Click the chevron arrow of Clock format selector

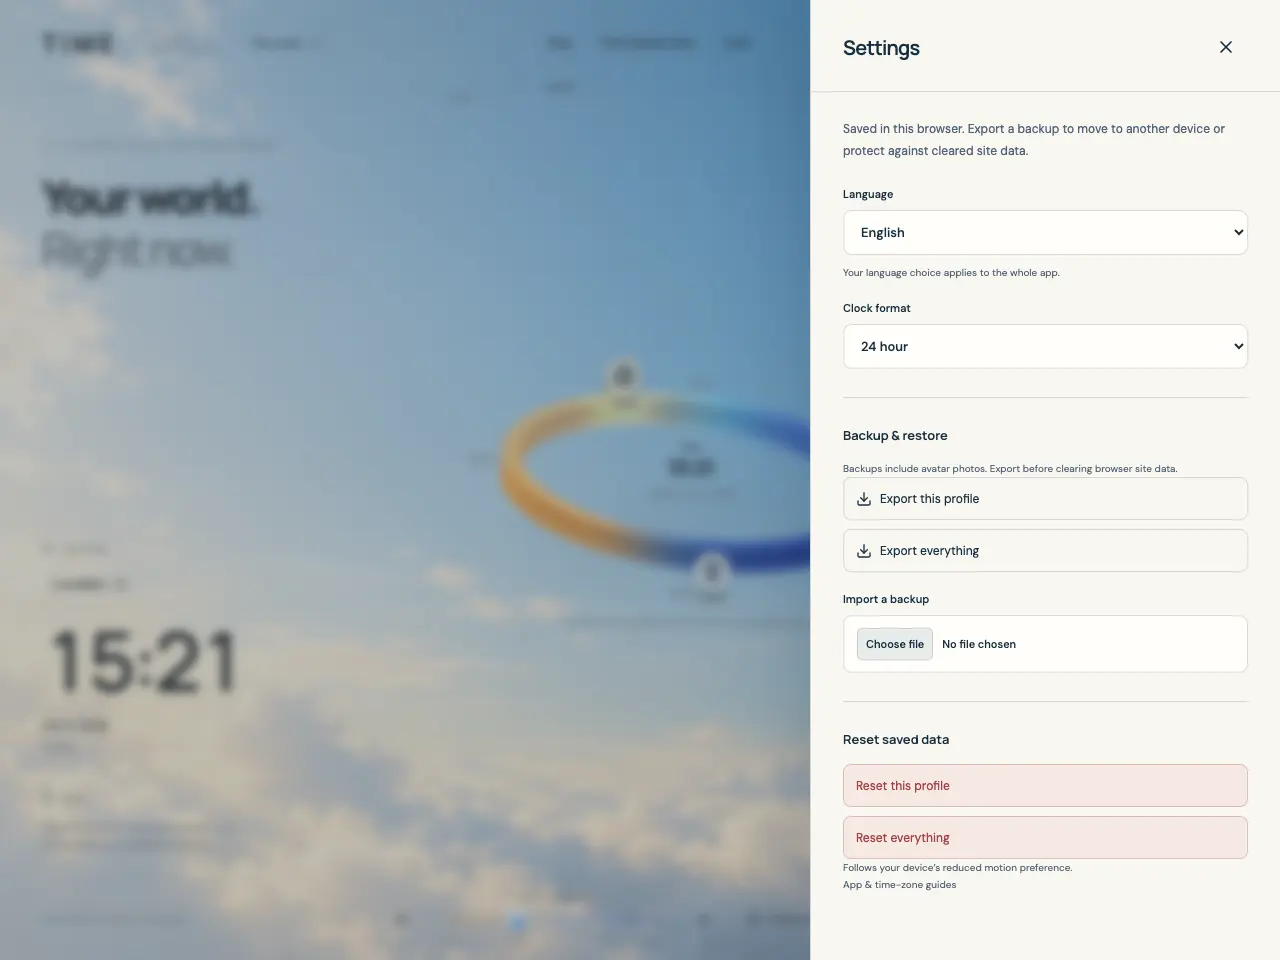tap(1238, 346)
